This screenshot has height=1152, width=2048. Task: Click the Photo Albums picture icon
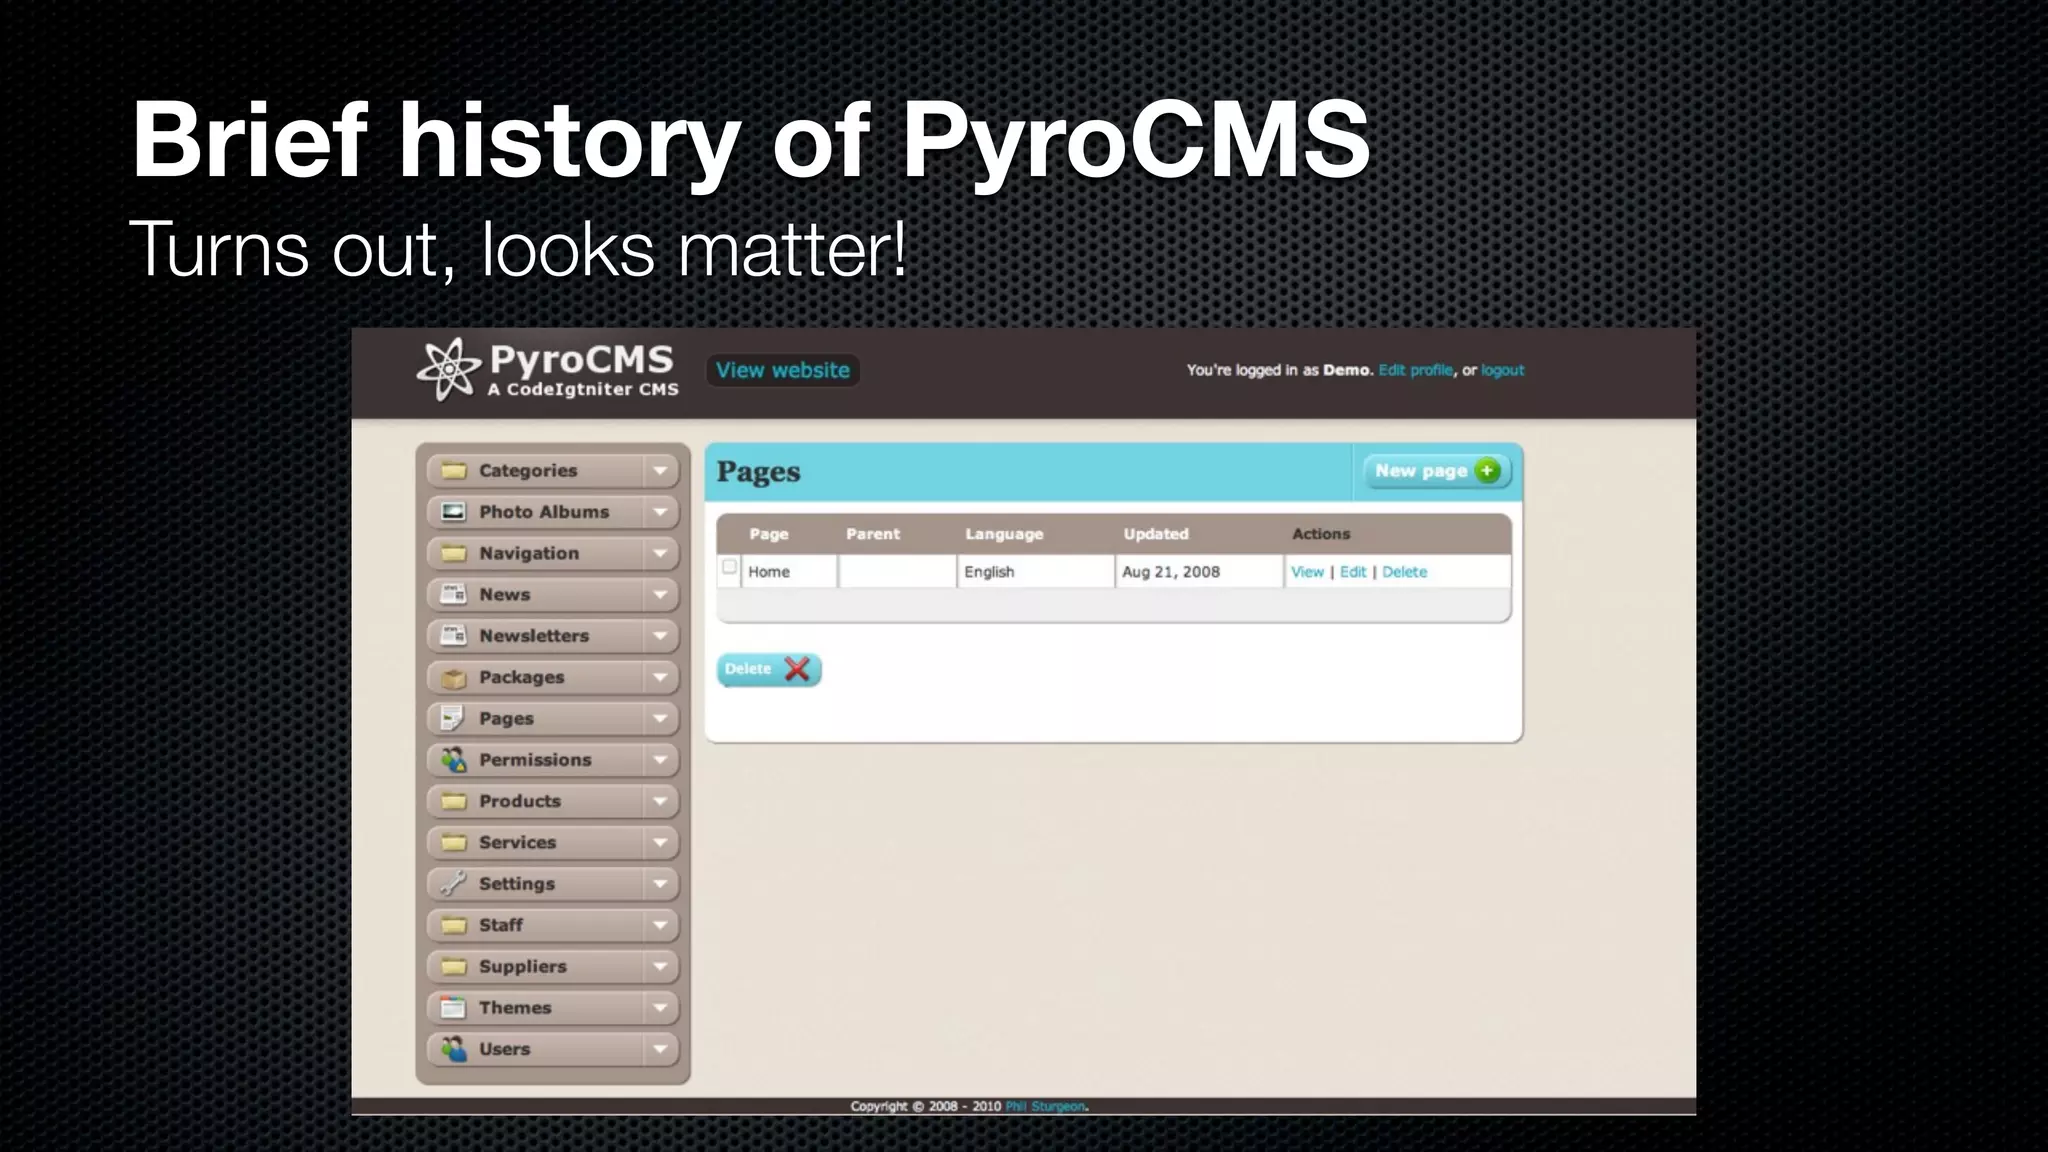click(454, 511)
